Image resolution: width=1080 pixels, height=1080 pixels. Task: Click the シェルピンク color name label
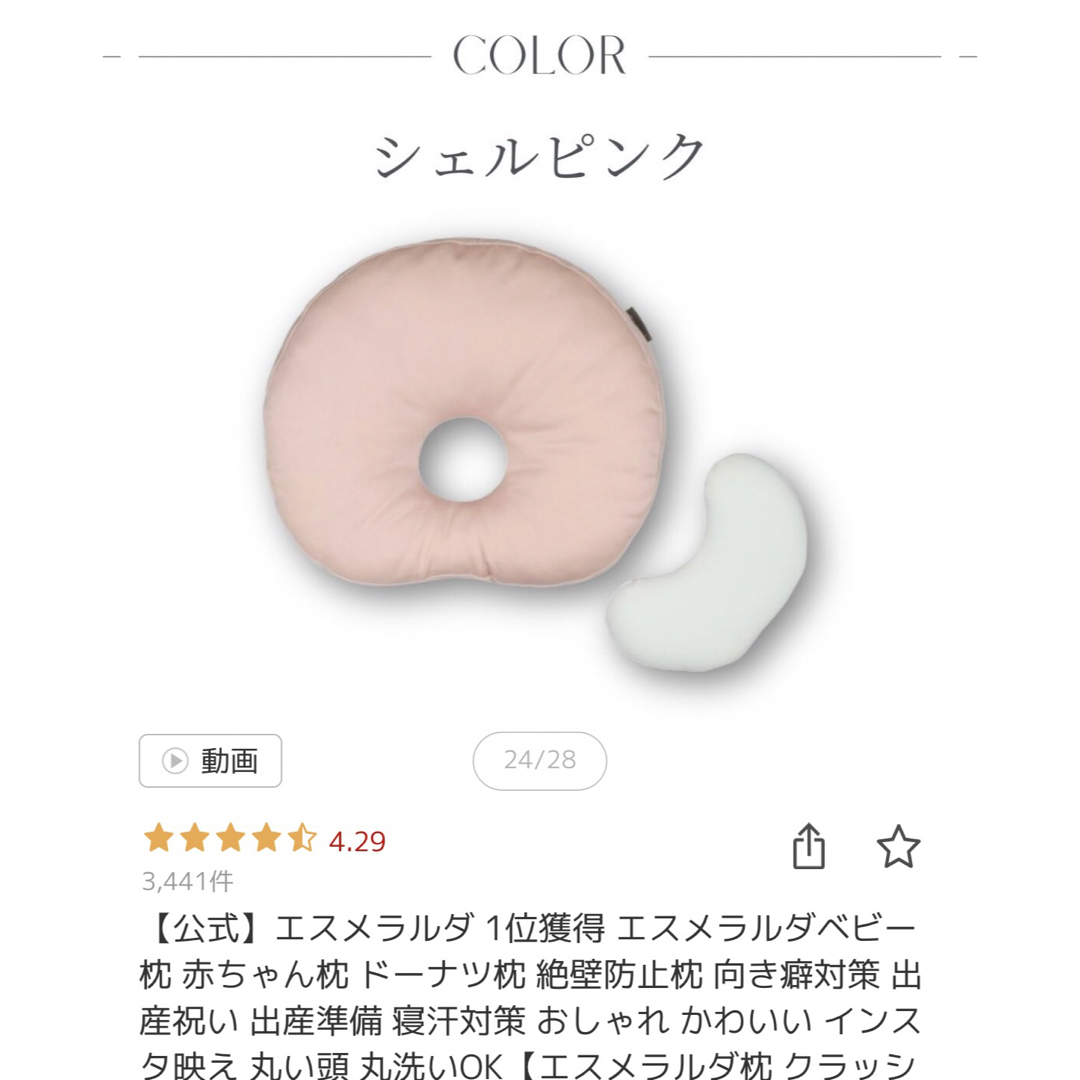coord(539,156)
